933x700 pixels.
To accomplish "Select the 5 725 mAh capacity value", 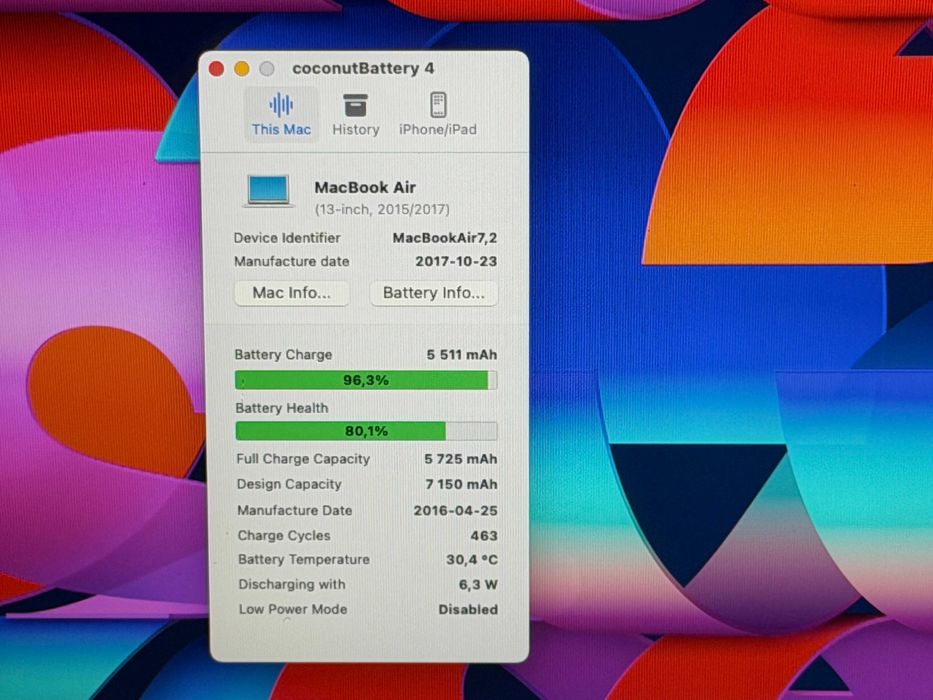I will click(461, 459).
